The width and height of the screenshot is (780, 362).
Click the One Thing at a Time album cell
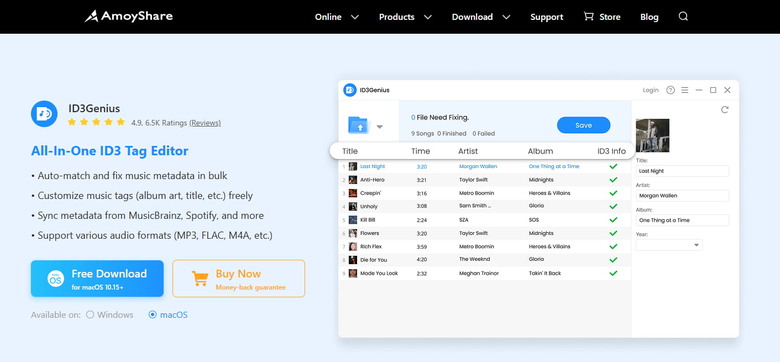554,166
